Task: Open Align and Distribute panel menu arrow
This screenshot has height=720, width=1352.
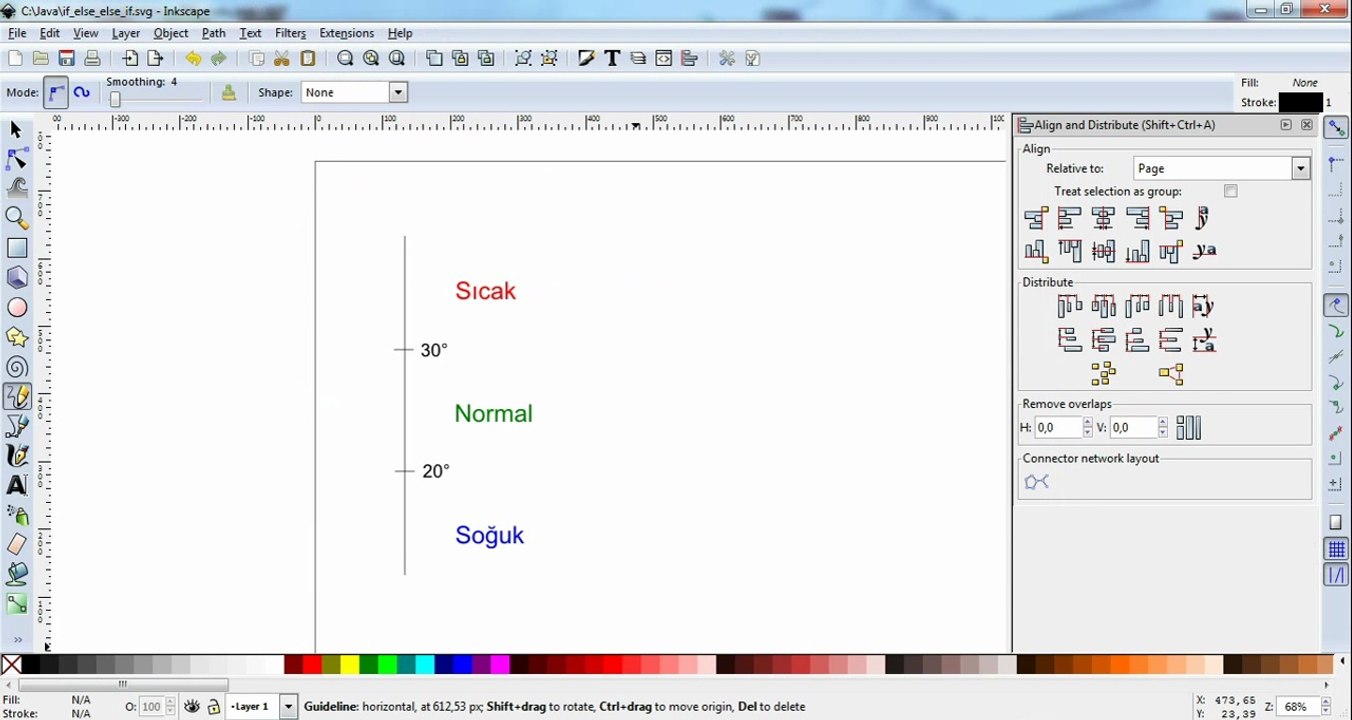Action: pos(1286,125)
